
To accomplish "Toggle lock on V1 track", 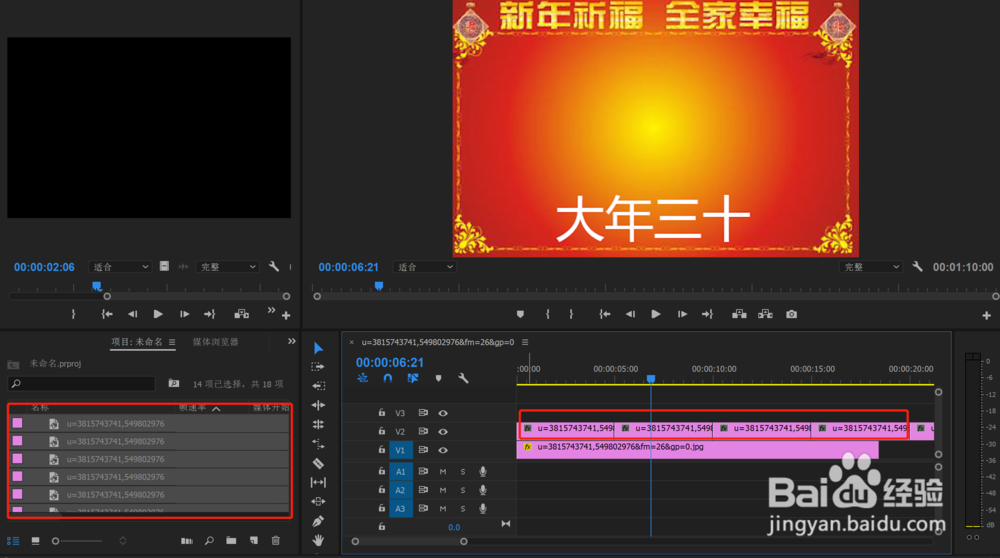I will 381,450.
